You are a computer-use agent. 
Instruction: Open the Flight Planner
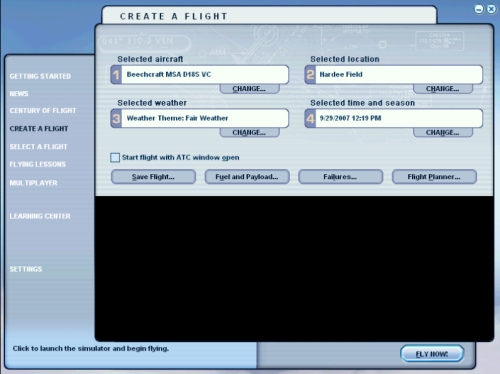434,177
